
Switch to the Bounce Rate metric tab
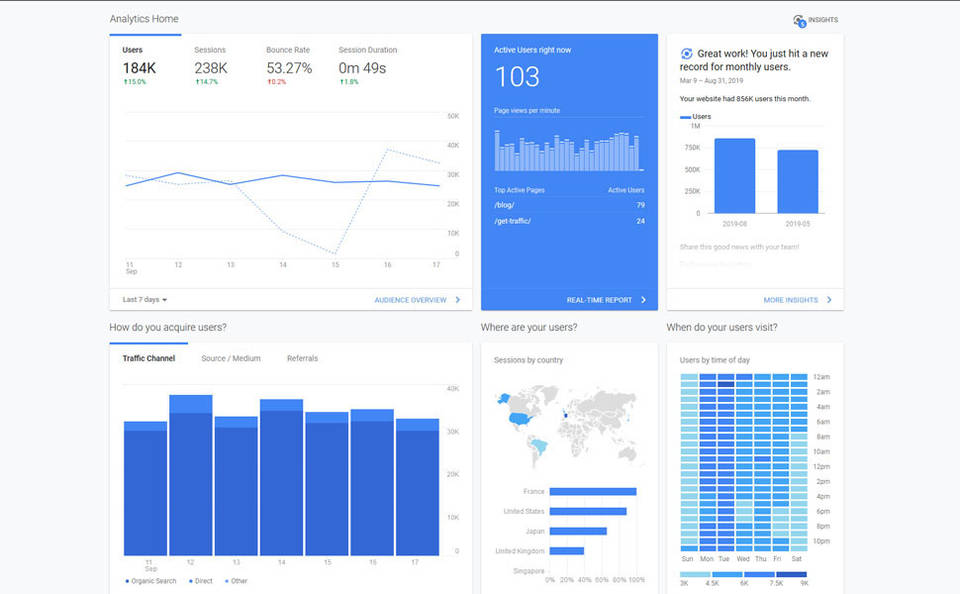[289, 66]
